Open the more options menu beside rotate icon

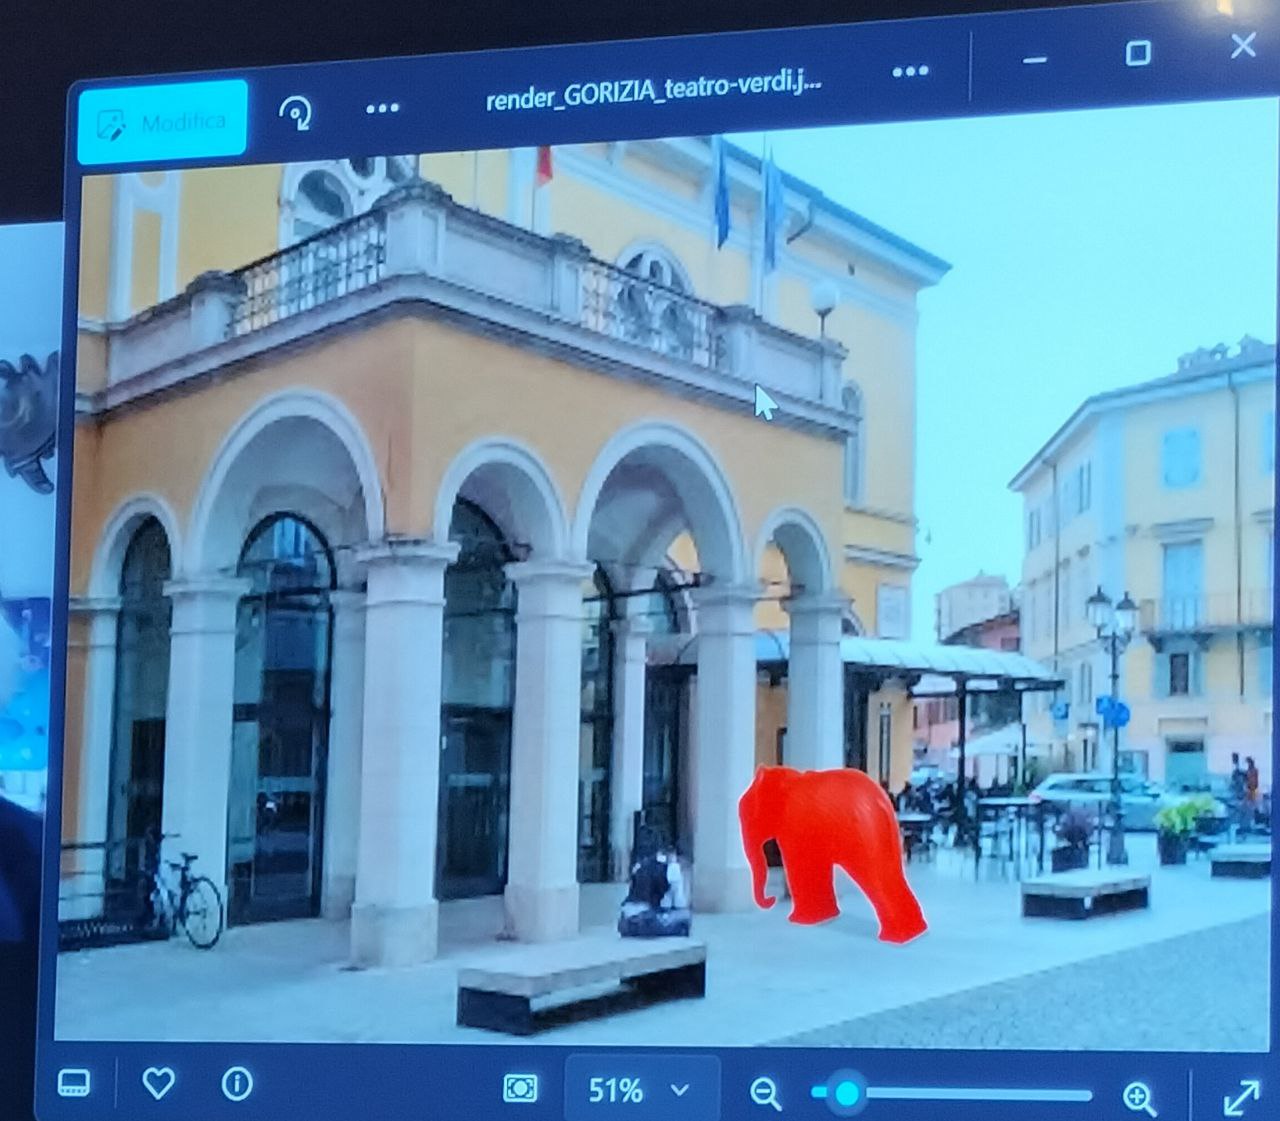coord(382,107)
